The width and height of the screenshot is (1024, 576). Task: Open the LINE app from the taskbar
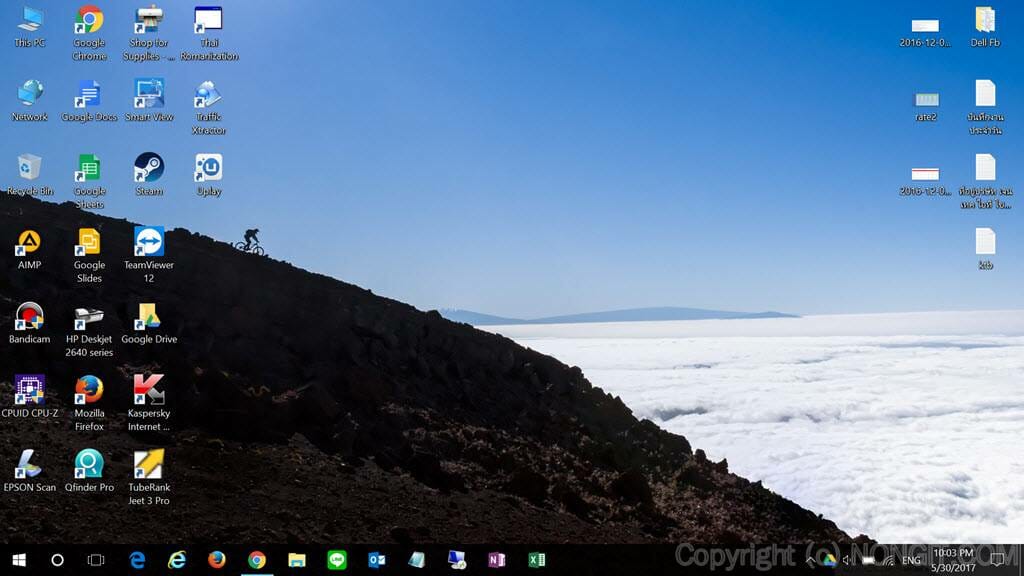[337, 560]
